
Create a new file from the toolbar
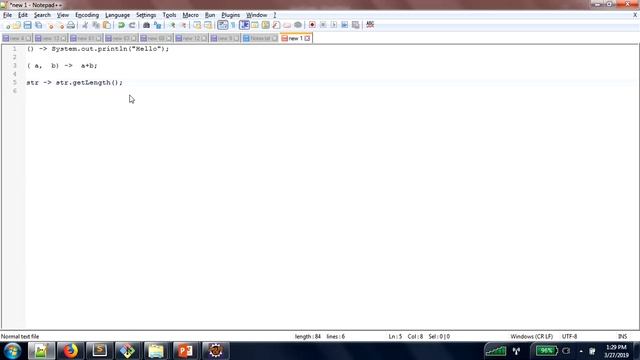(7, 25)
